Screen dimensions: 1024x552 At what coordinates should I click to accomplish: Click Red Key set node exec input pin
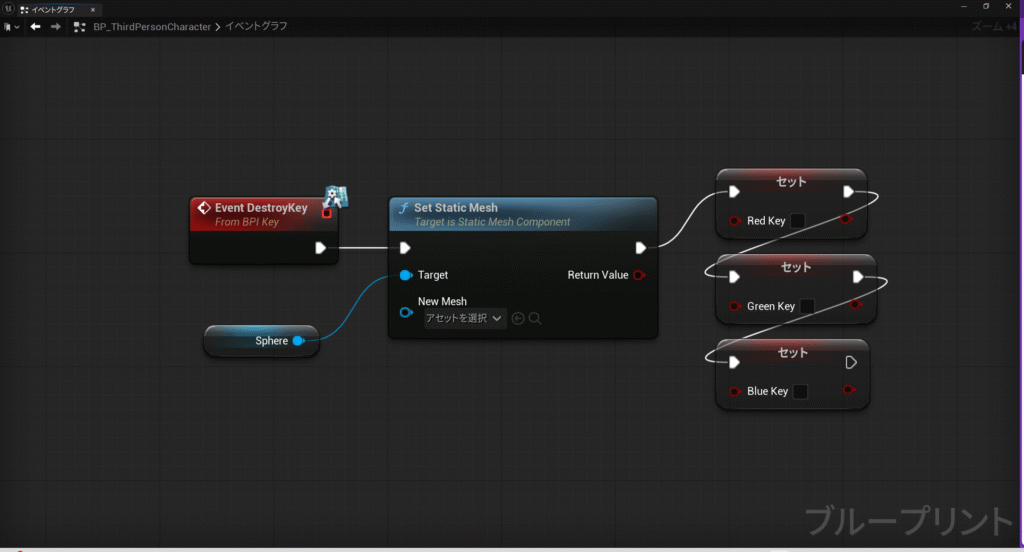[734, 191]
